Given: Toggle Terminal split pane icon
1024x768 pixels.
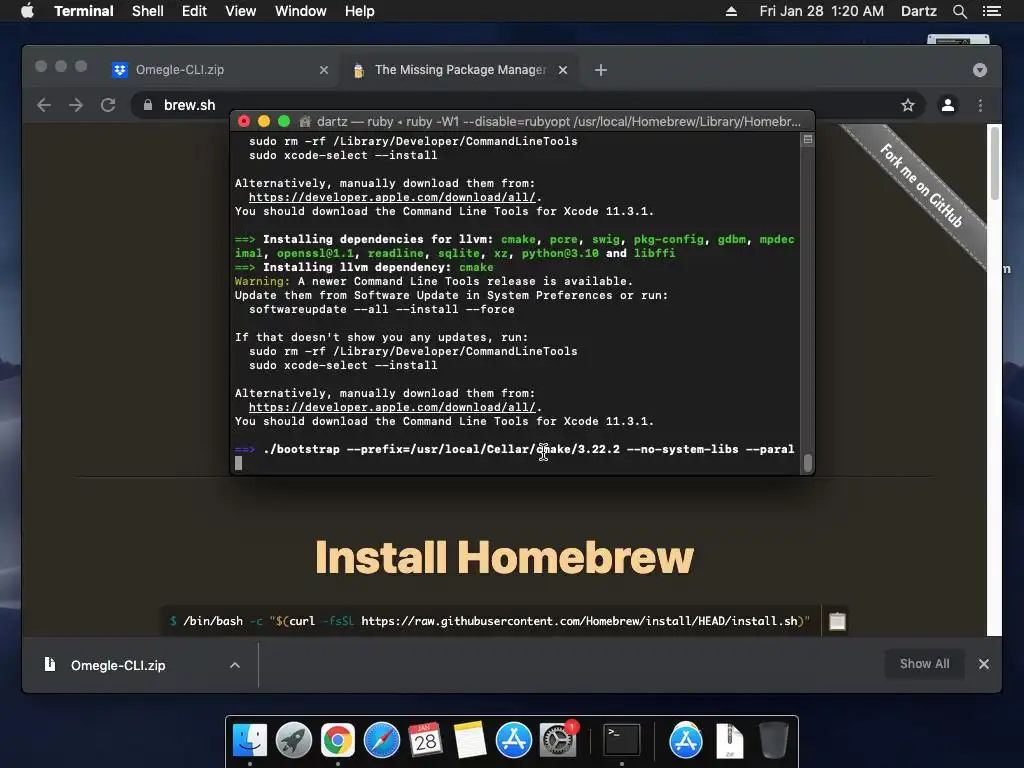Looking at the screenshot, I should point(808,139).
